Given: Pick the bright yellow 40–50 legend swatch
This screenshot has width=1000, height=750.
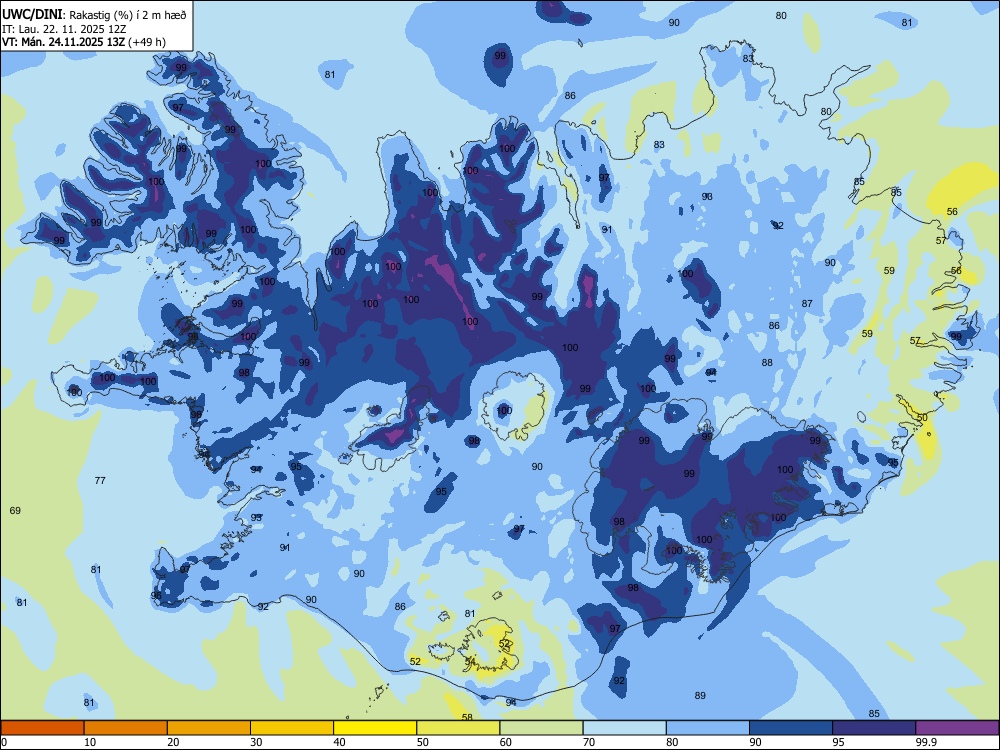Looking at the screenshot, I should coord(375,728).
